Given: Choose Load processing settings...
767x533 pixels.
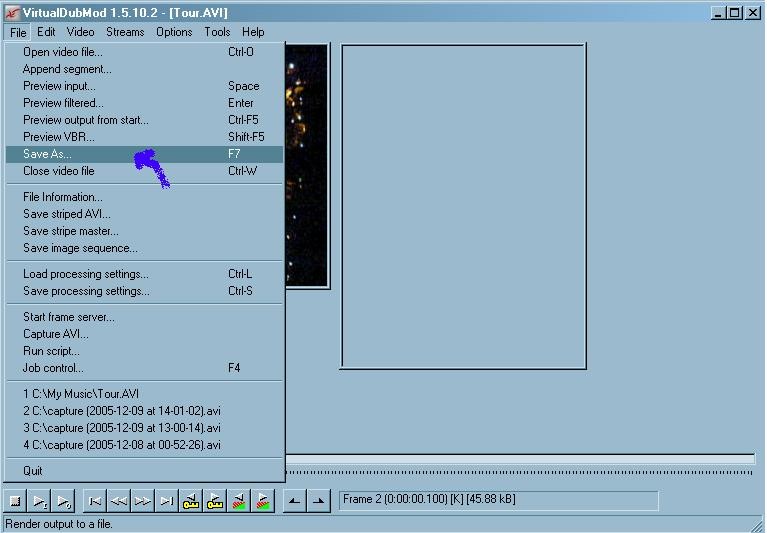Looking at the screenshot, I should 145,274.
